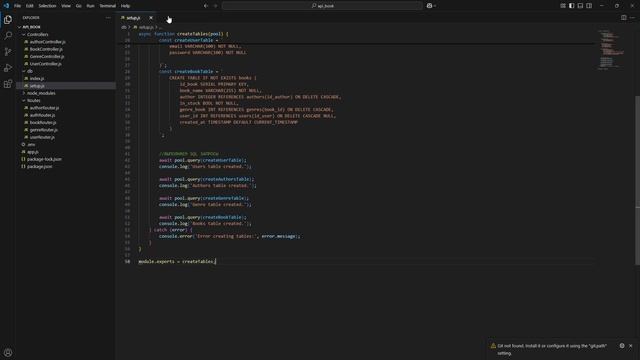Open the Explorer view in activity bar
Image resolution: width=640 pixels, height=360 pixels.
click(x=8, y=20)
